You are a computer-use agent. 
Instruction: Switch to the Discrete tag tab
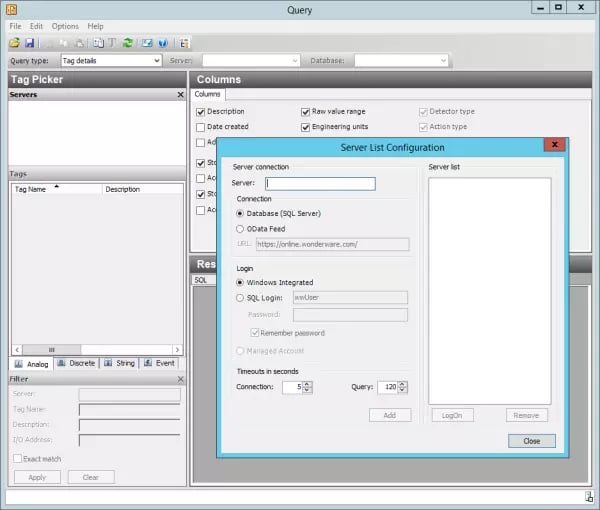(x=77, y=363)
